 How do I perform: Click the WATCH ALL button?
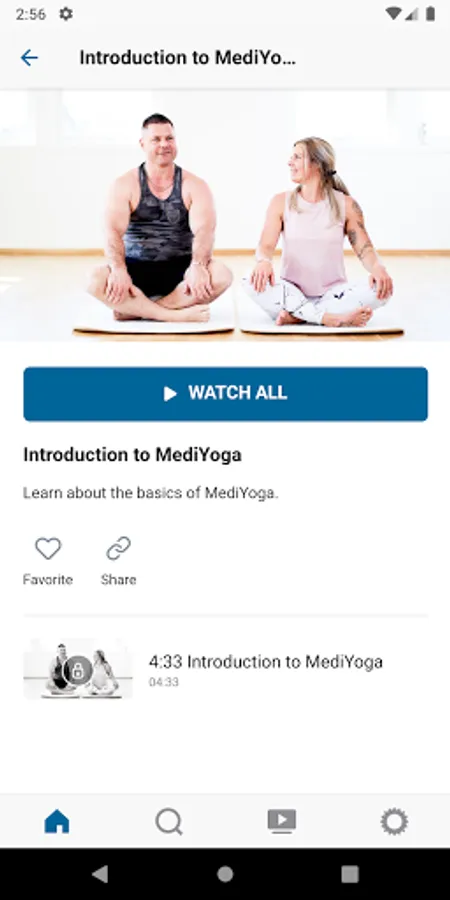click(226, 394)
